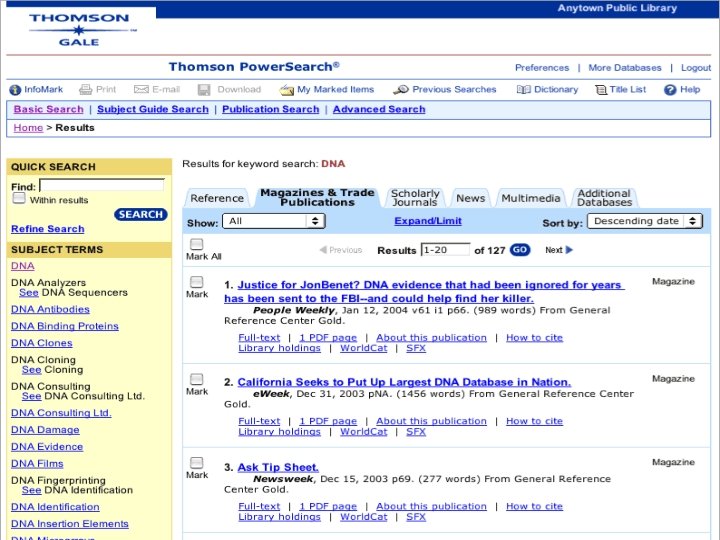Open 1 PDF page for eWeek article
The height and width of the screenshot is (540, 720).
328,421
